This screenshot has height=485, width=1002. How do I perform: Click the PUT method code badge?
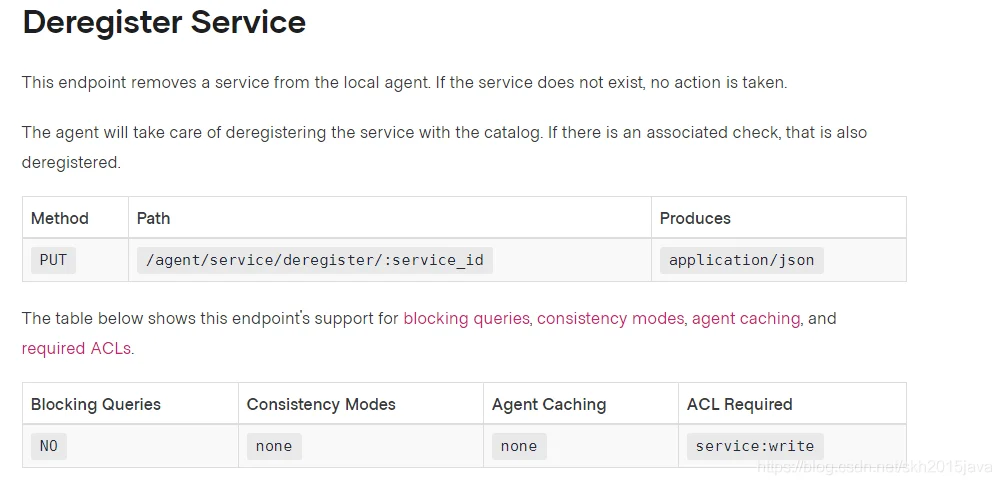(x=53, y=260)
